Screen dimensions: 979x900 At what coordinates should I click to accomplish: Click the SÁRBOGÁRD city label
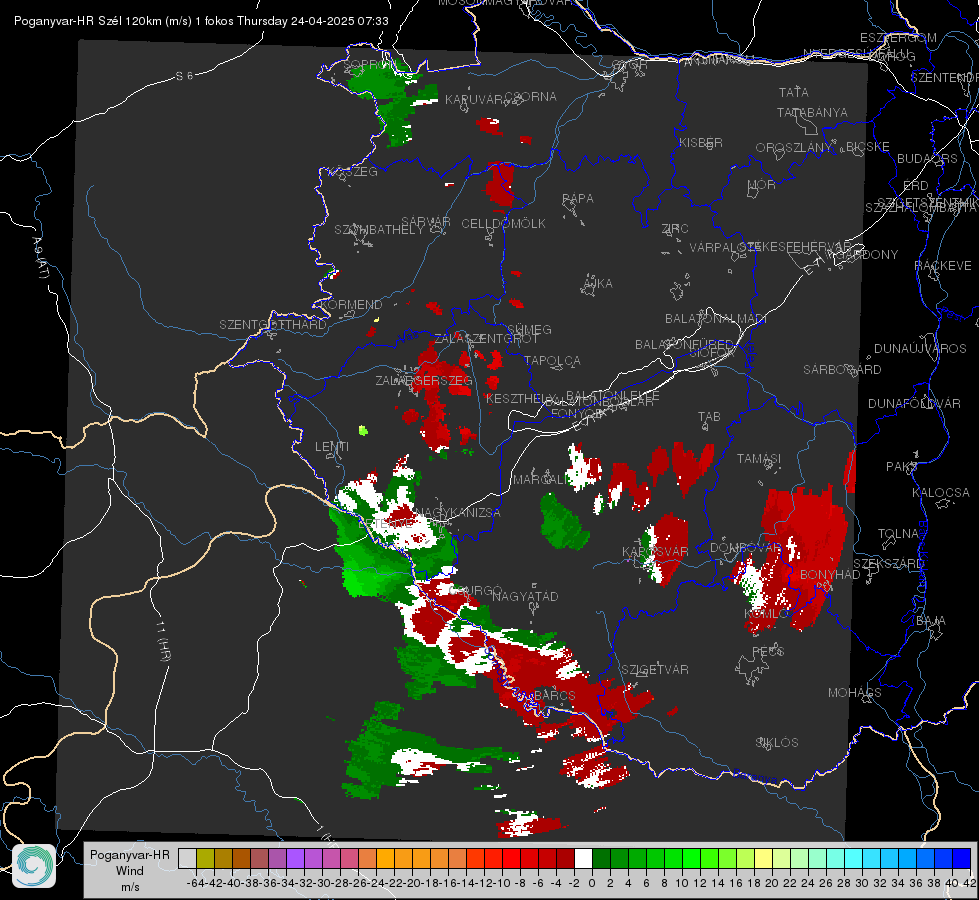pyautogui.click(x=842, y=370)
